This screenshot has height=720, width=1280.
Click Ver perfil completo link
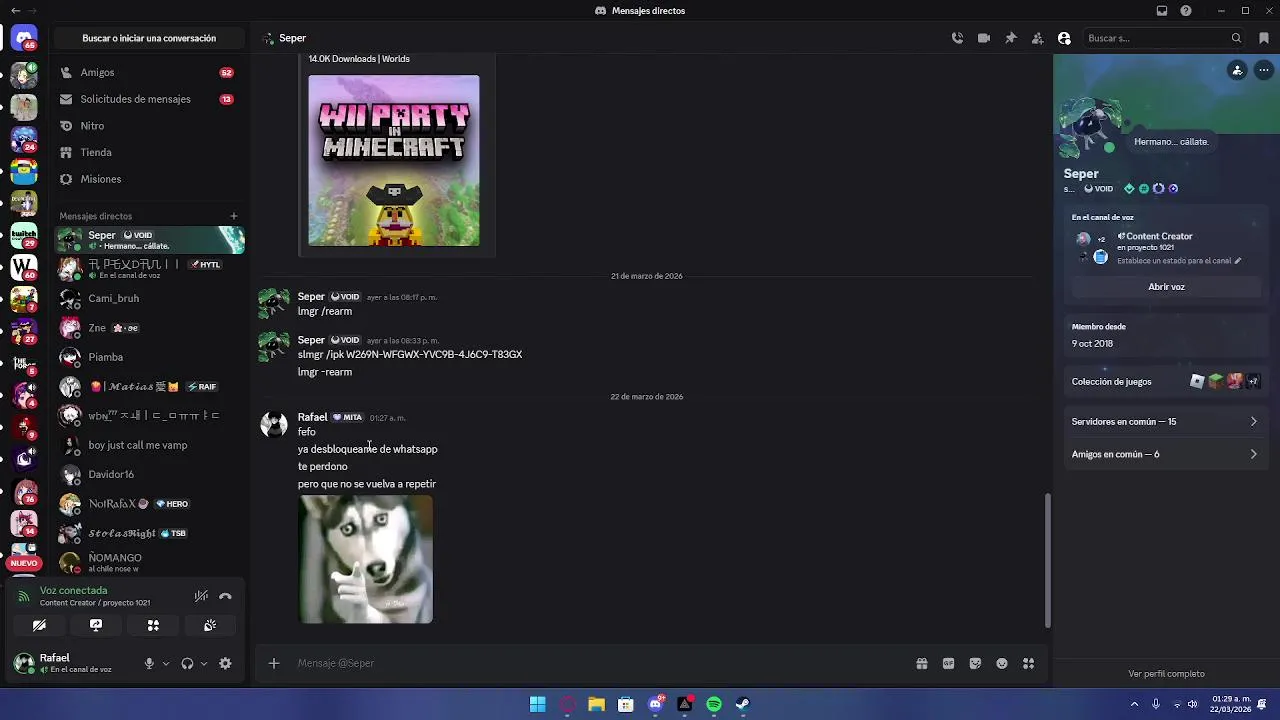pos(1166,674)
